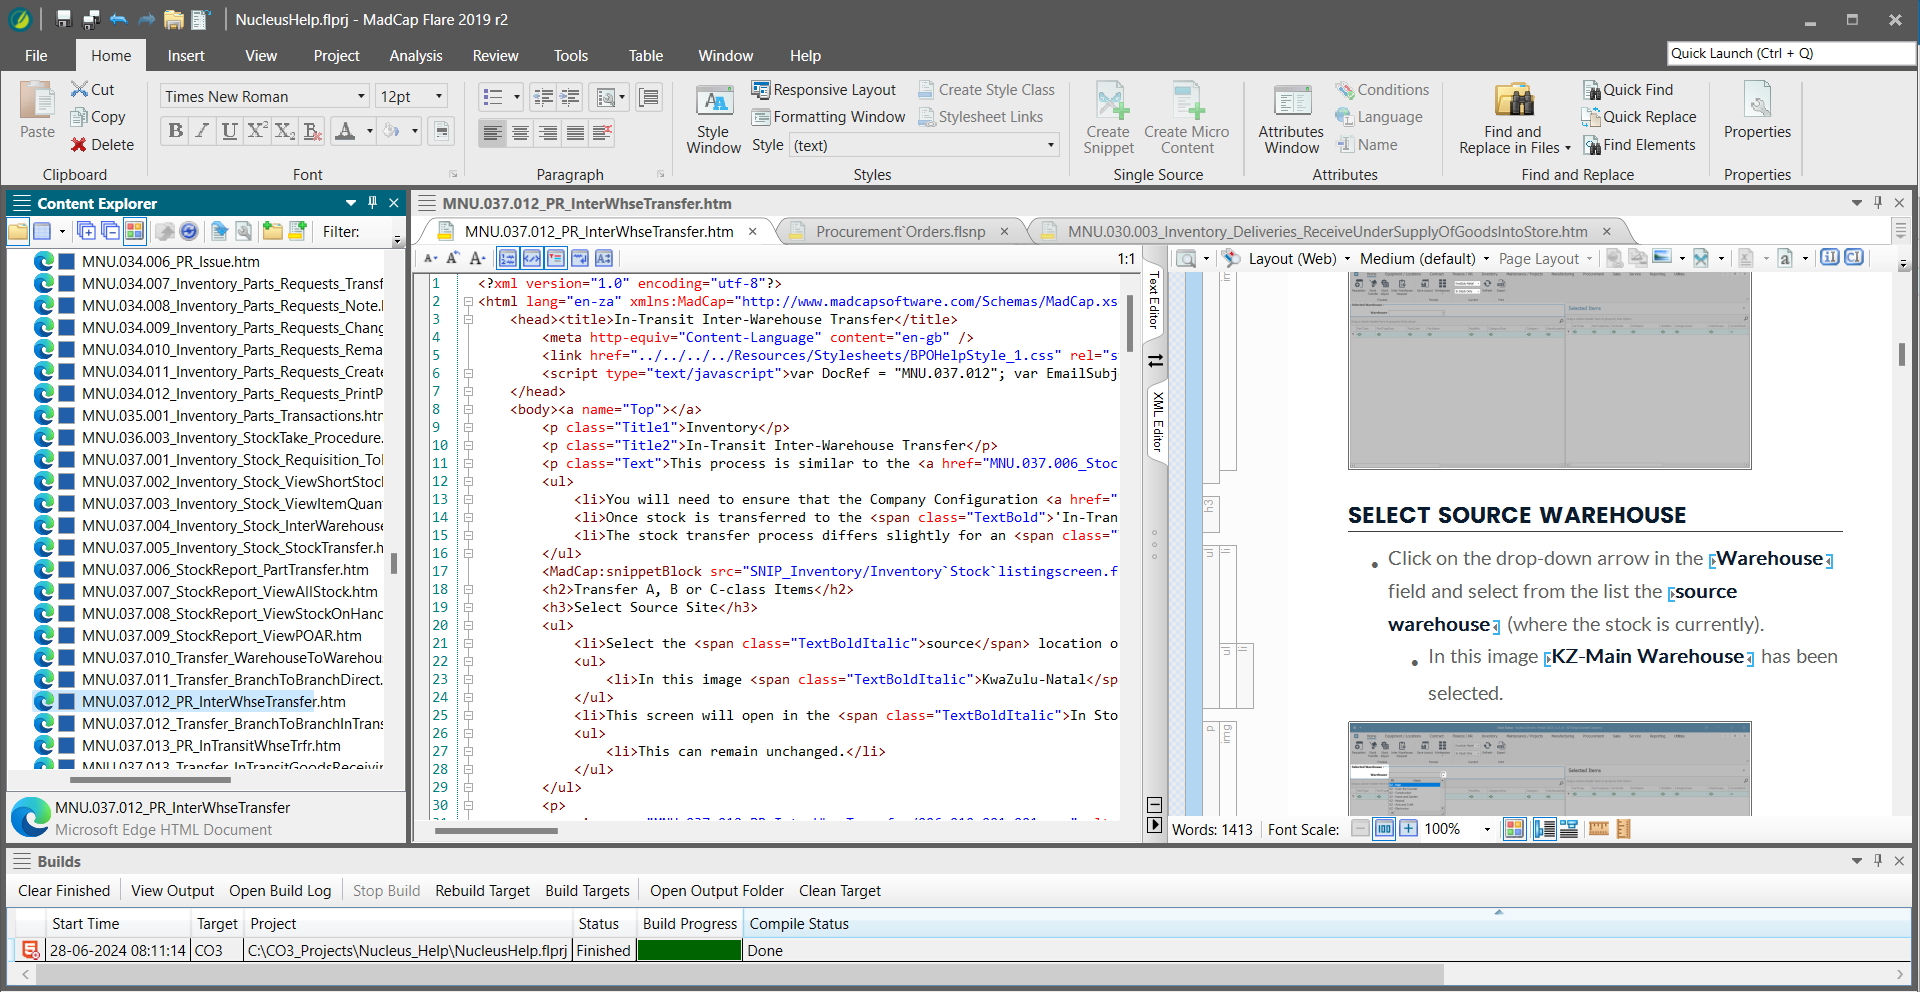This screenshot has height=992, width=1920.
Task: Toggle horizontal ruler in status bar
Action: tap(1598, 829)
